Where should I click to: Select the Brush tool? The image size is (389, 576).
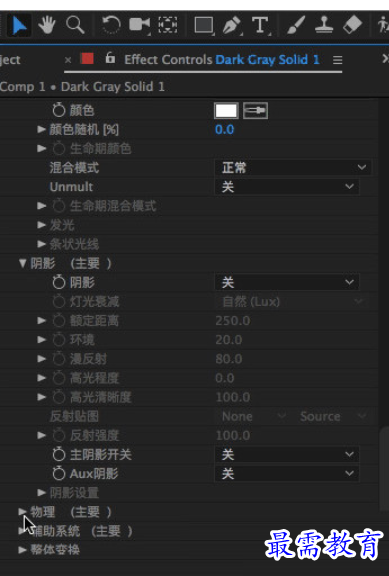(x=296, y=25)
